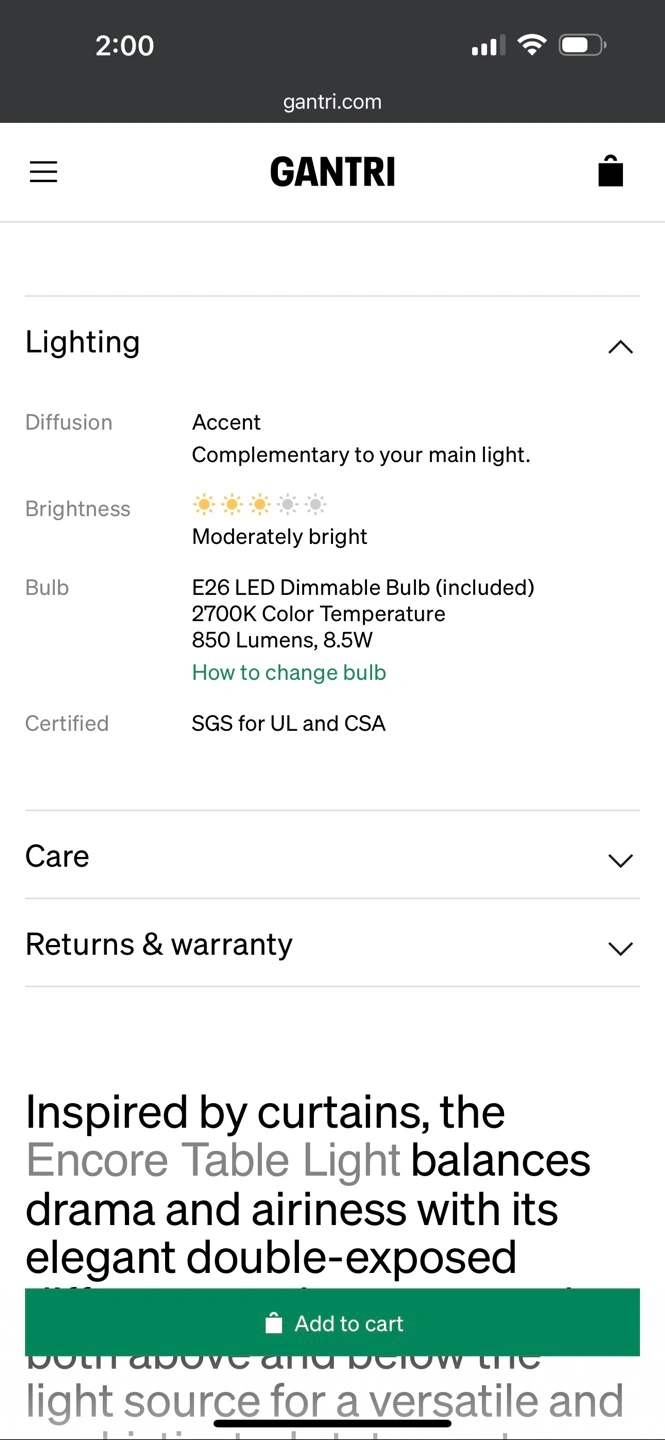Tap the Lighting section heading
The height and width of the screenshot is (1440, 665).
pyautogui.click(x=82, y=343)
